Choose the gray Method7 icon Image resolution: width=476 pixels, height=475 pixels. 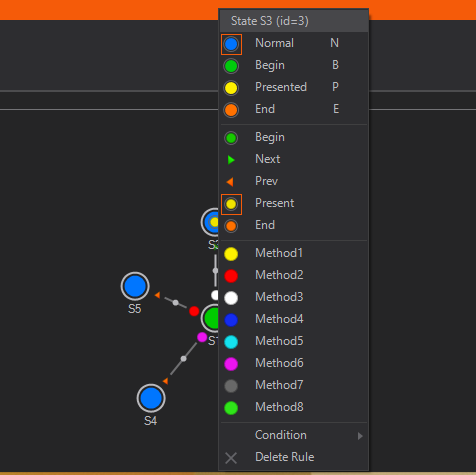[231, 386]
